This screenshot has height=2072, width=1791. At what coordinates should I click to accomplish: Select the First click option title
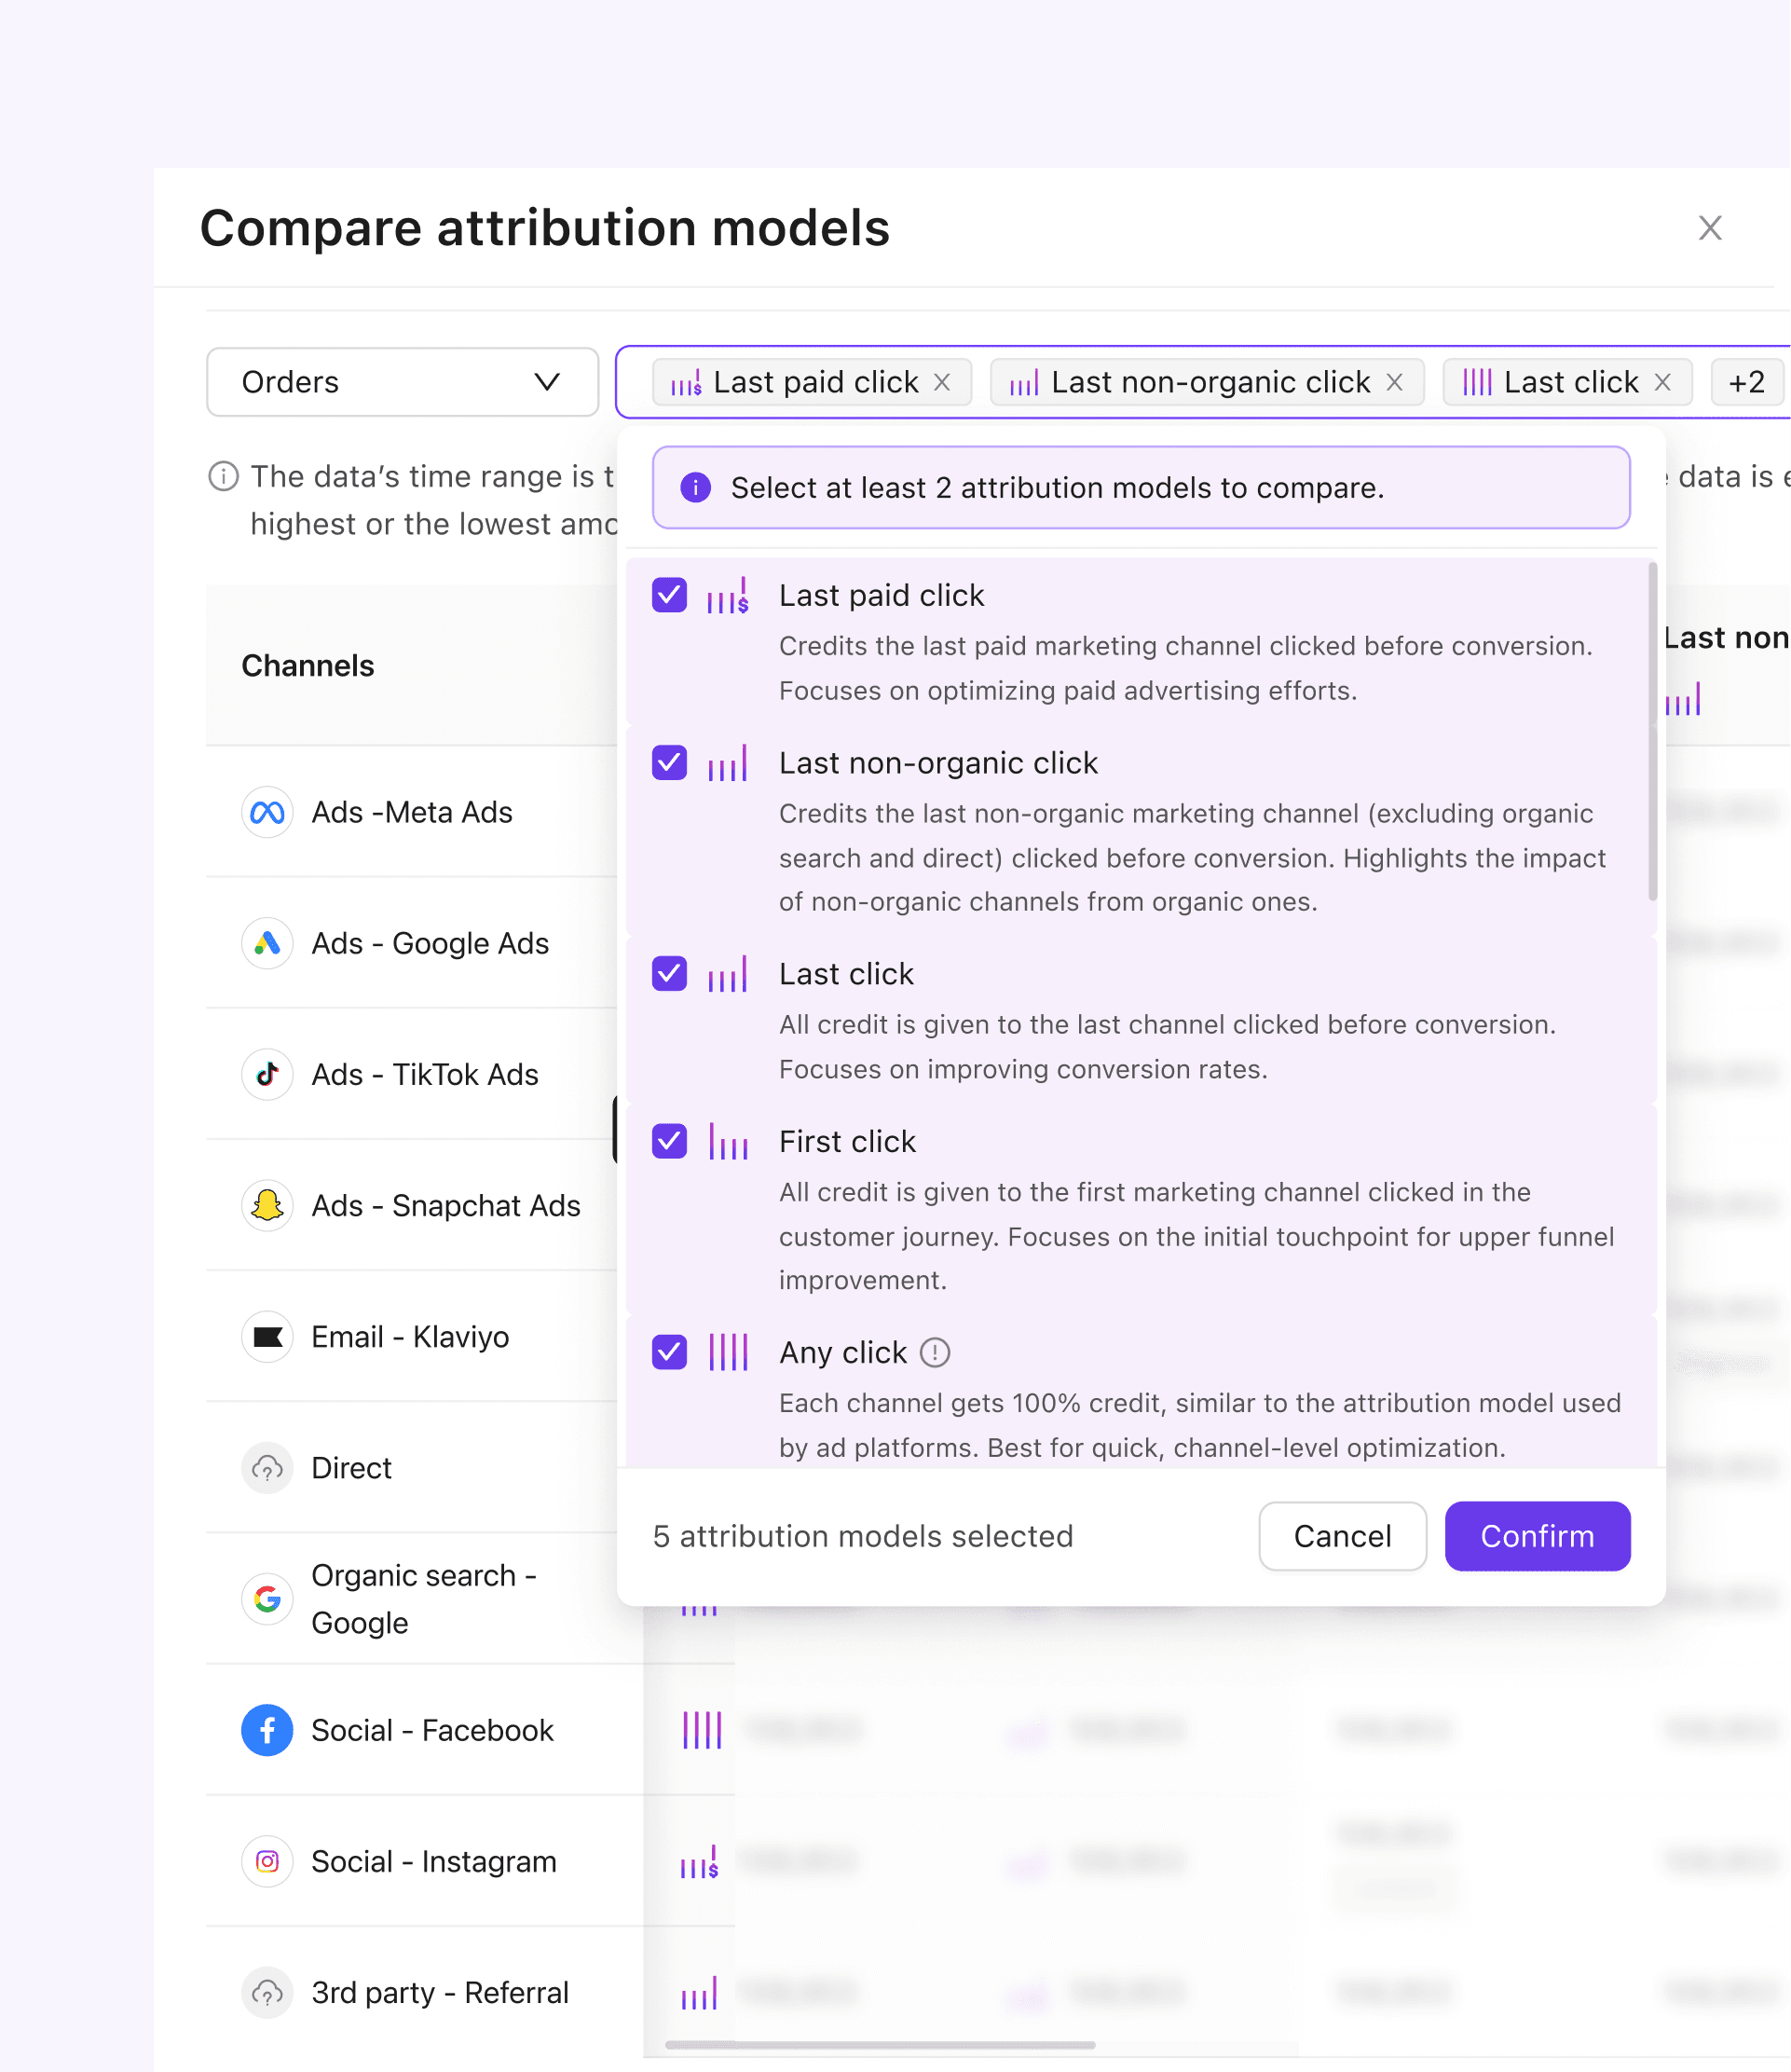coord(847,1142)
